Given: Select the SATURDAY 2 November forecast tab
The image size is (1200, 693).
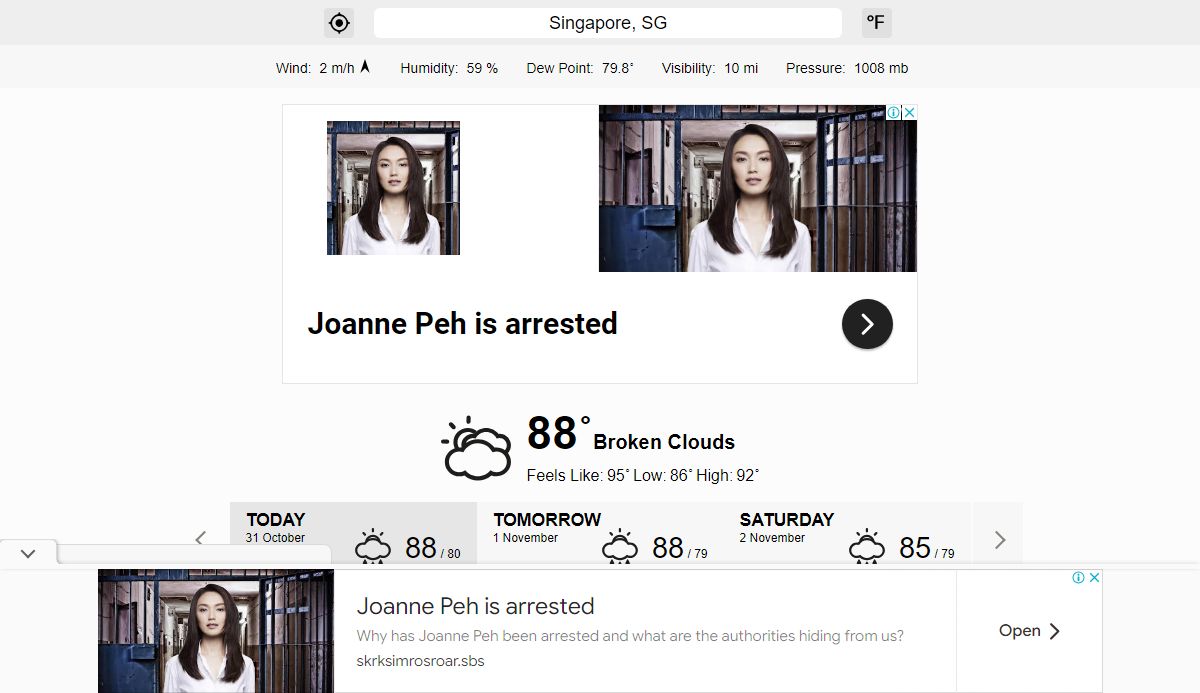Looking at the screenshot, I should pyautogui.click(x=847, y=535).
